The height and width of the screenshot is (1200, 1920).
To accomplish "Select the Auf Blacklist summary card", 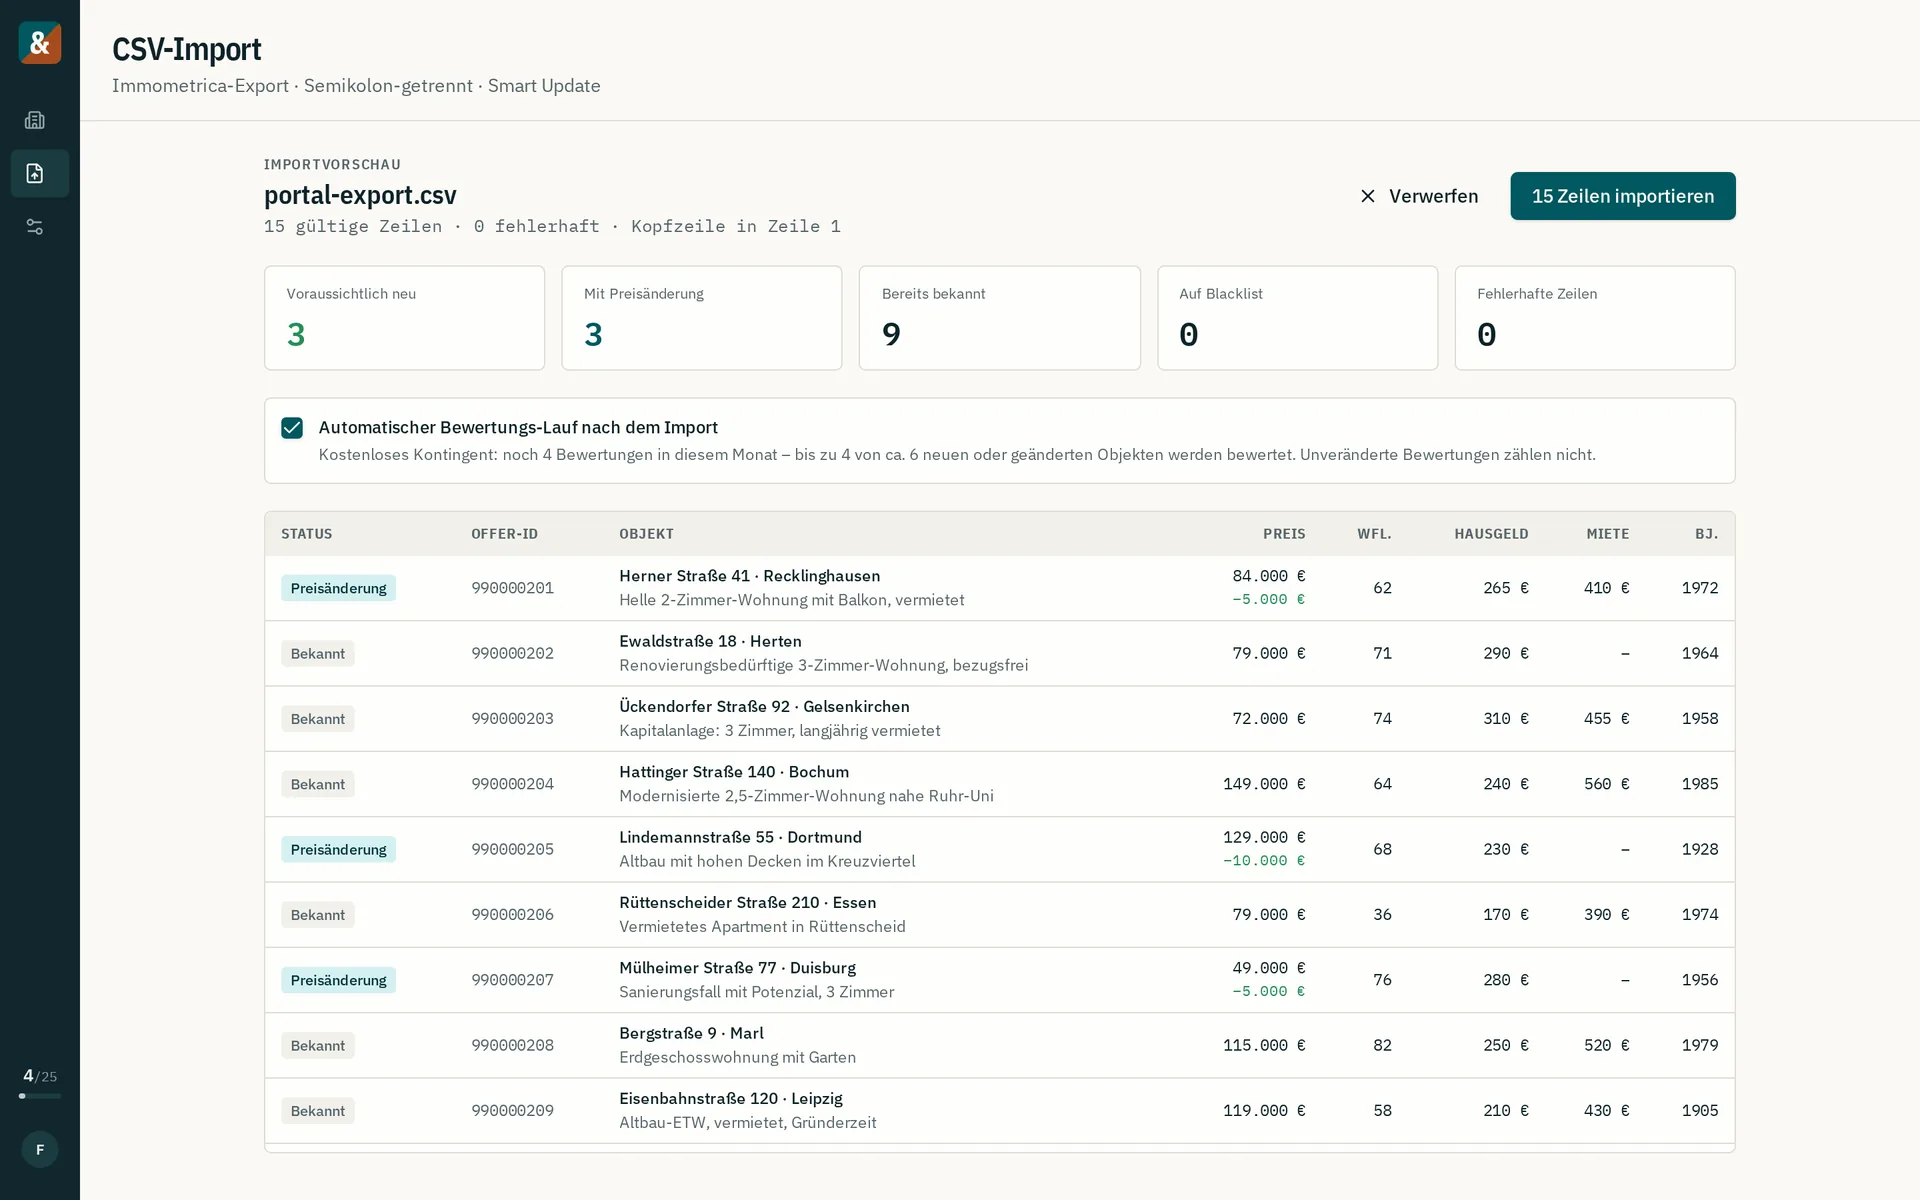I will pyautogui.click(x=1297, y=318).
